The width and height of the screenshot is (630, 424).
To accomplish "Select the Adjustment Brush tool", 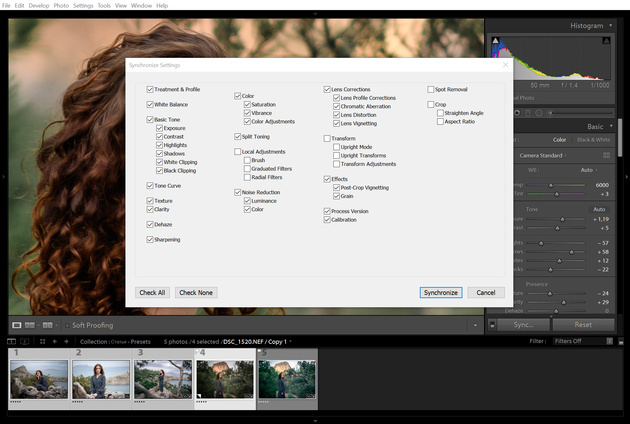I will (550, 113).
